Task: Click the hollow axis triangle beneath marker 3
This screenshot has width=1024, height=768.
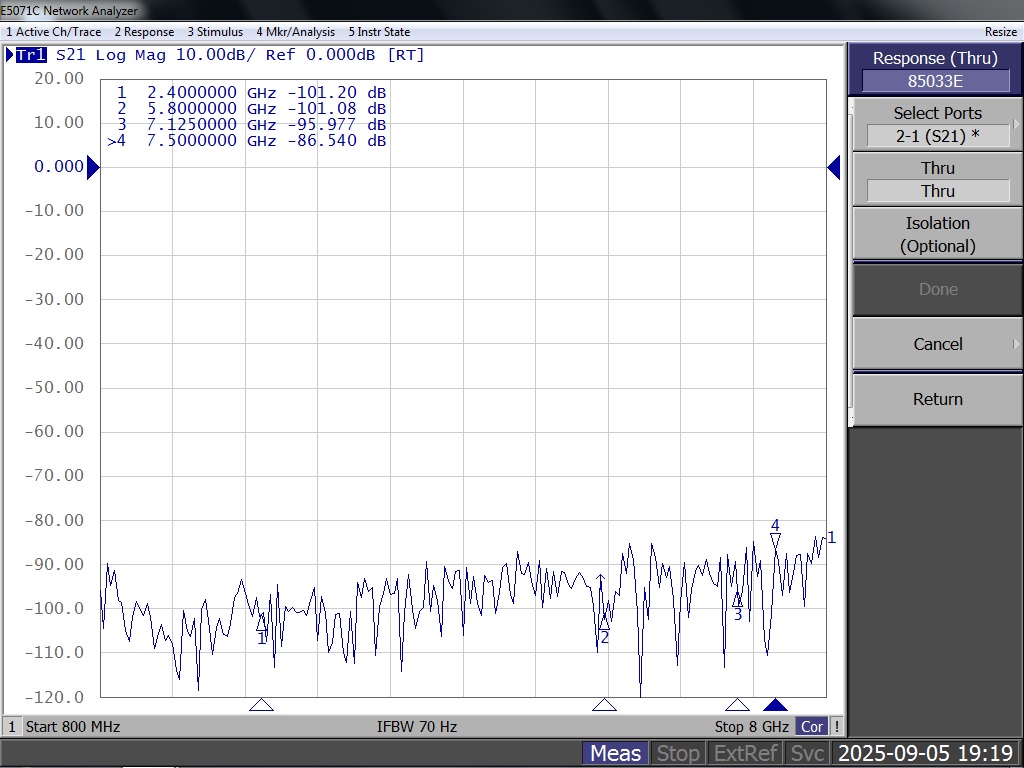Action: tap(737, 705)
